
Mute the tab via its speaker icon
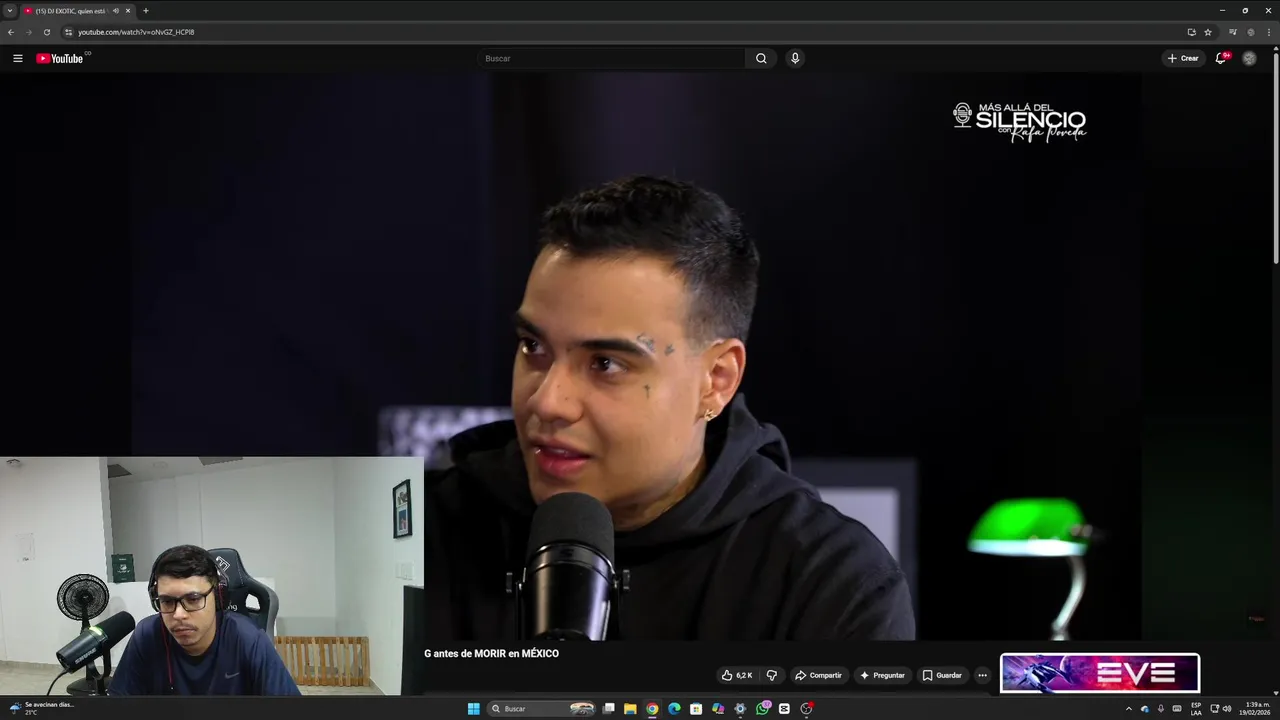tap(116, 11)
